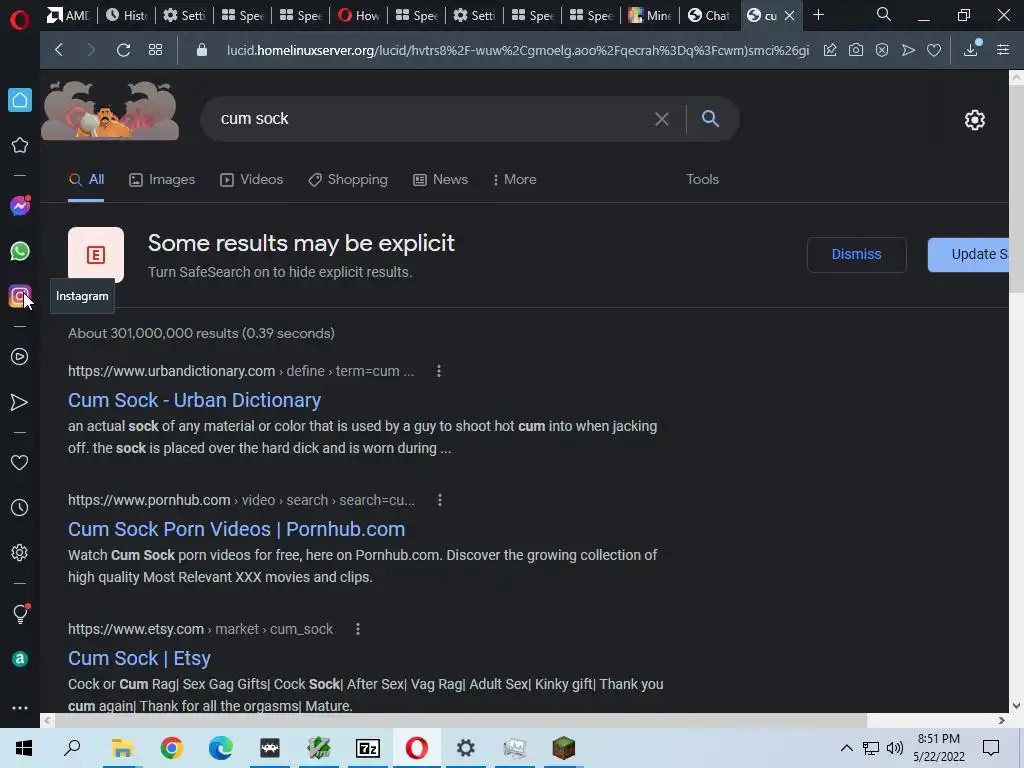This screenshot has height=768, width=1024.
Task: Open File Explorer from the taskbar
Action: (122, 748)
